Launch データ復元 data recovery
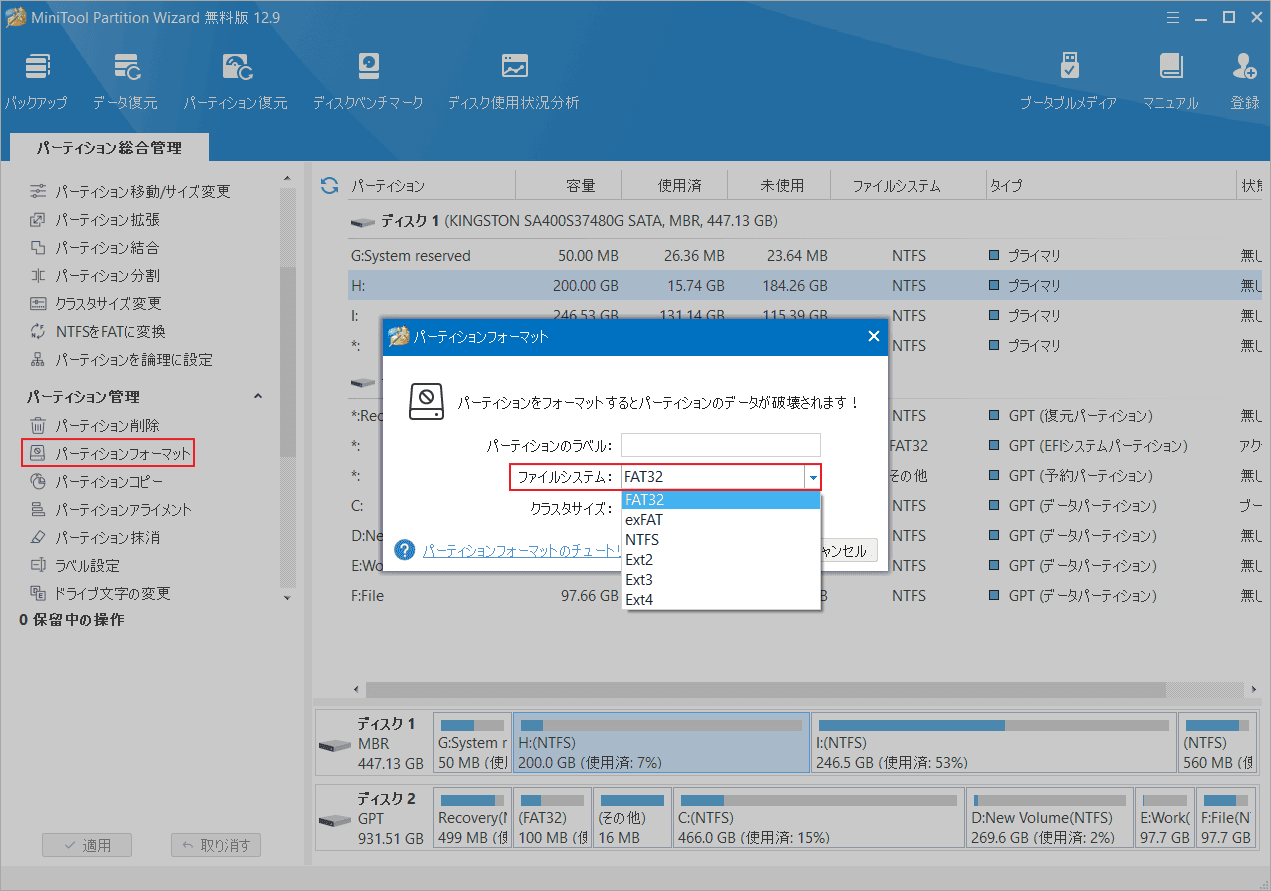This screenshot has height=891, width=1271. 125,82
